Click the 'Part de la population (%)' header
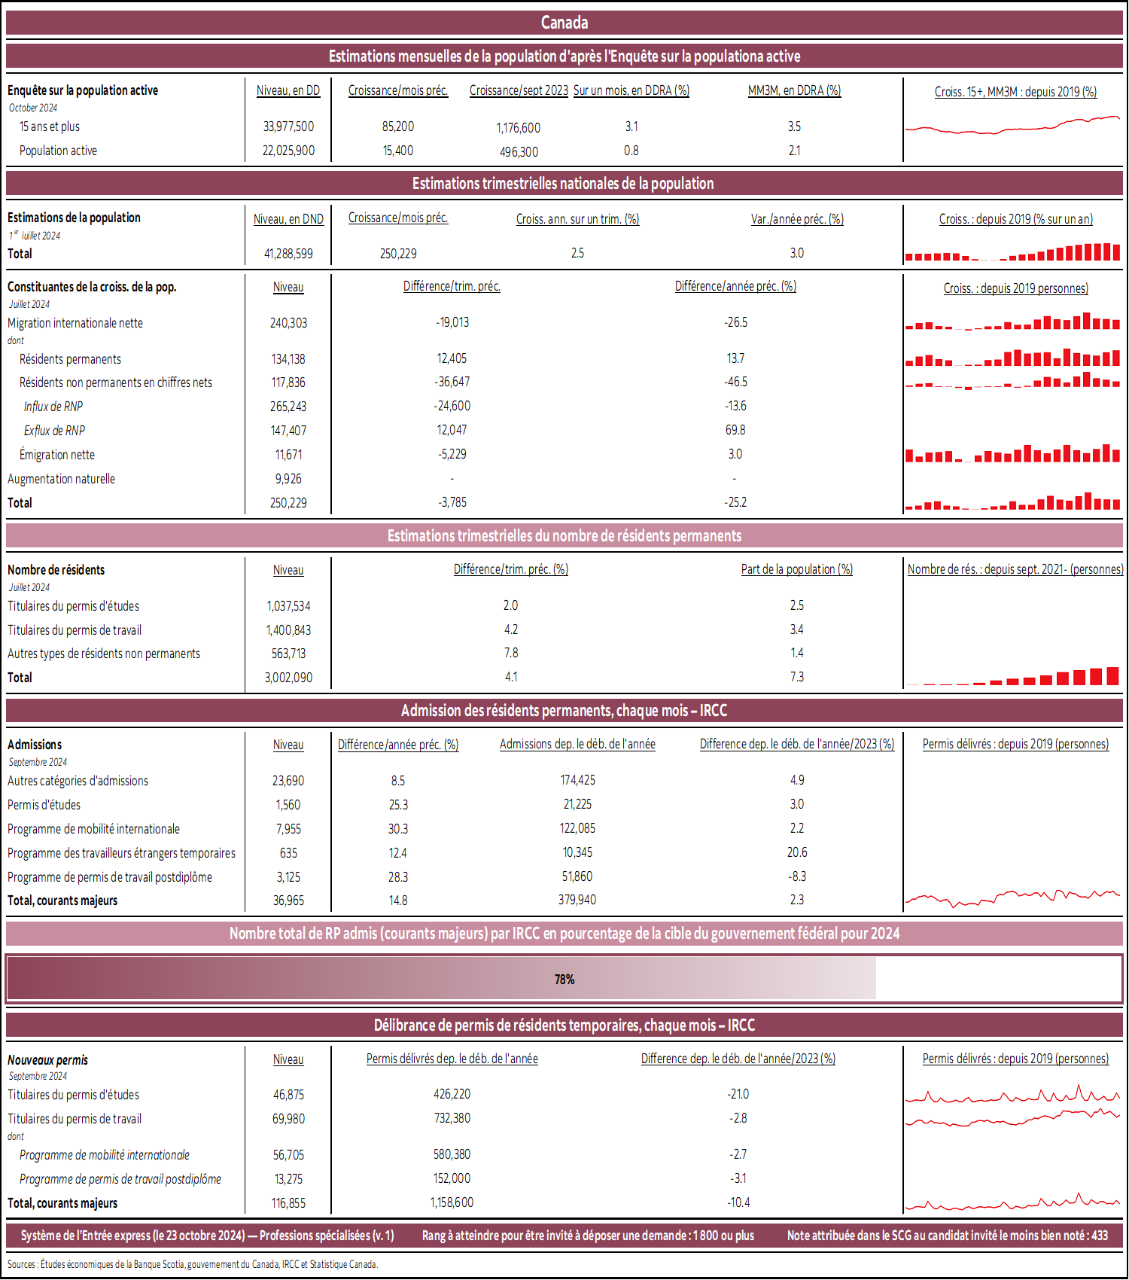 coord(796,569)
